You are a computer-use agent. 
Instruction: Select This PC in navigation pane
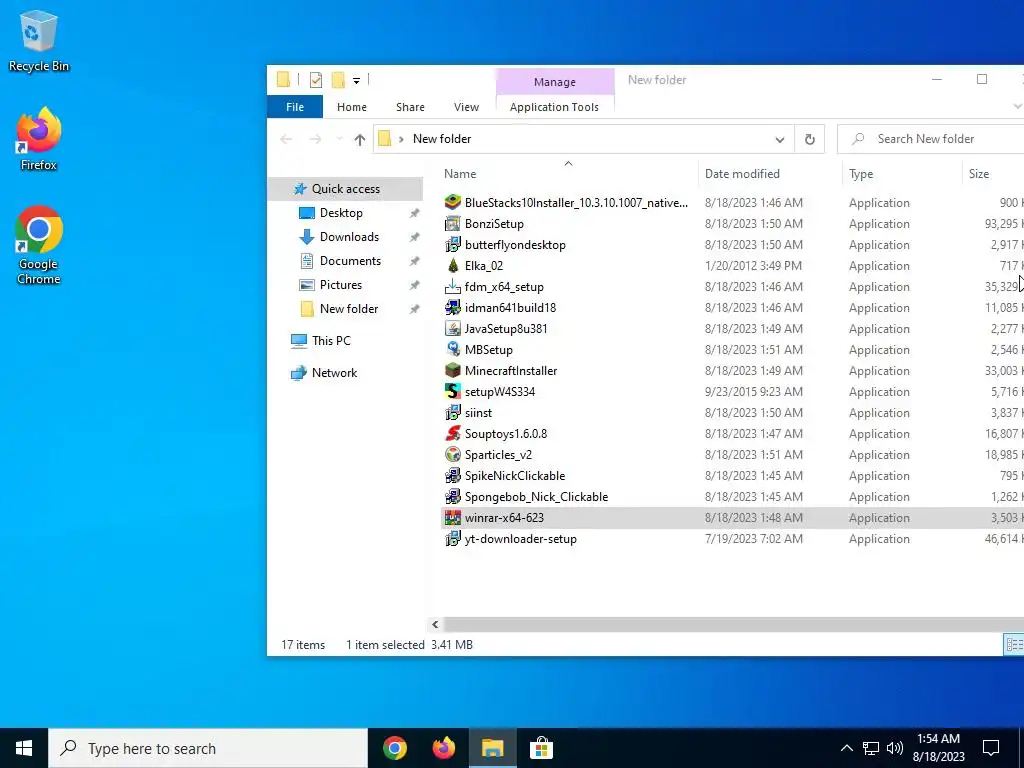pos(331,341)
